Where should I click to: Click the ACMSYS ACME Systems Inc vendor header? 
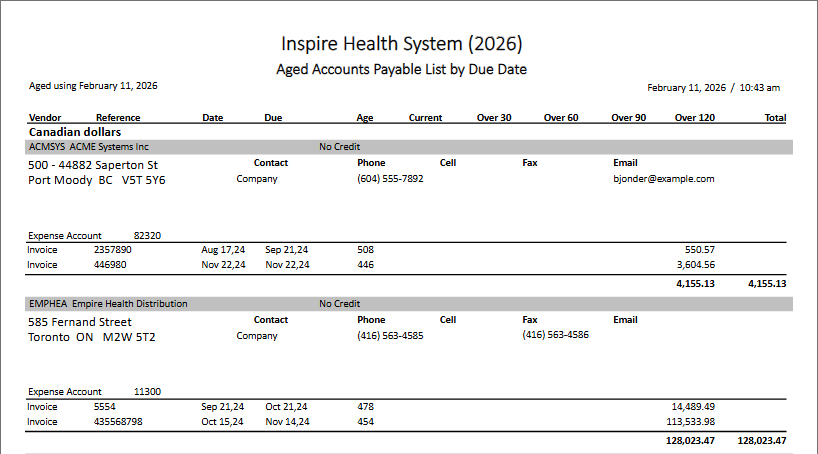click(89, 147)
